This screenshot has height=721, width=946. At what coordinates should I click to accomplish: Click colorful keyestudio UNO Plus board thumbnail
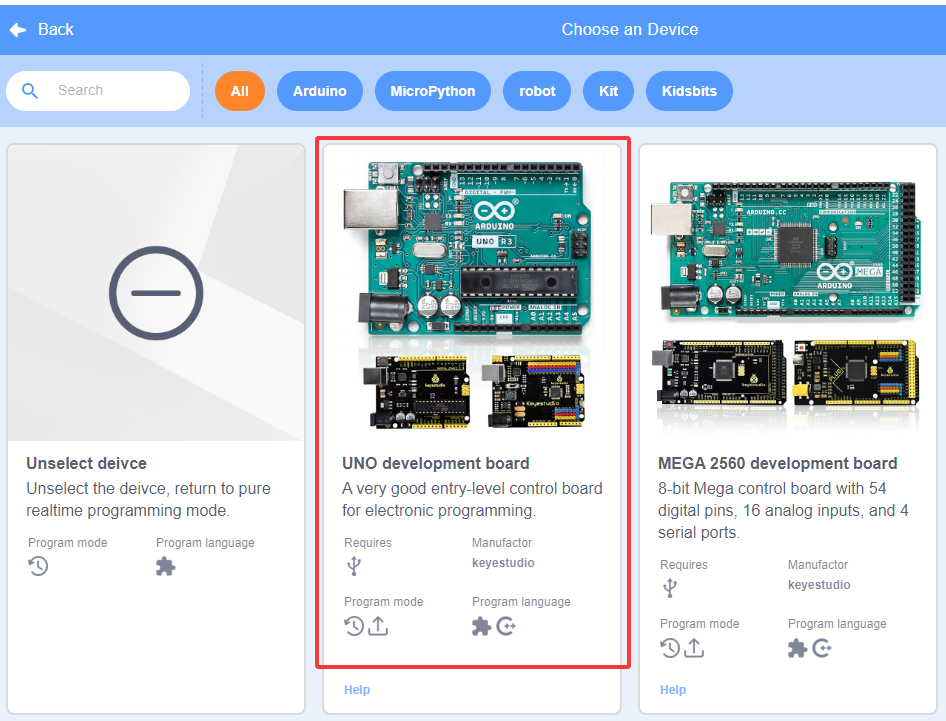(x=533, y=391)
